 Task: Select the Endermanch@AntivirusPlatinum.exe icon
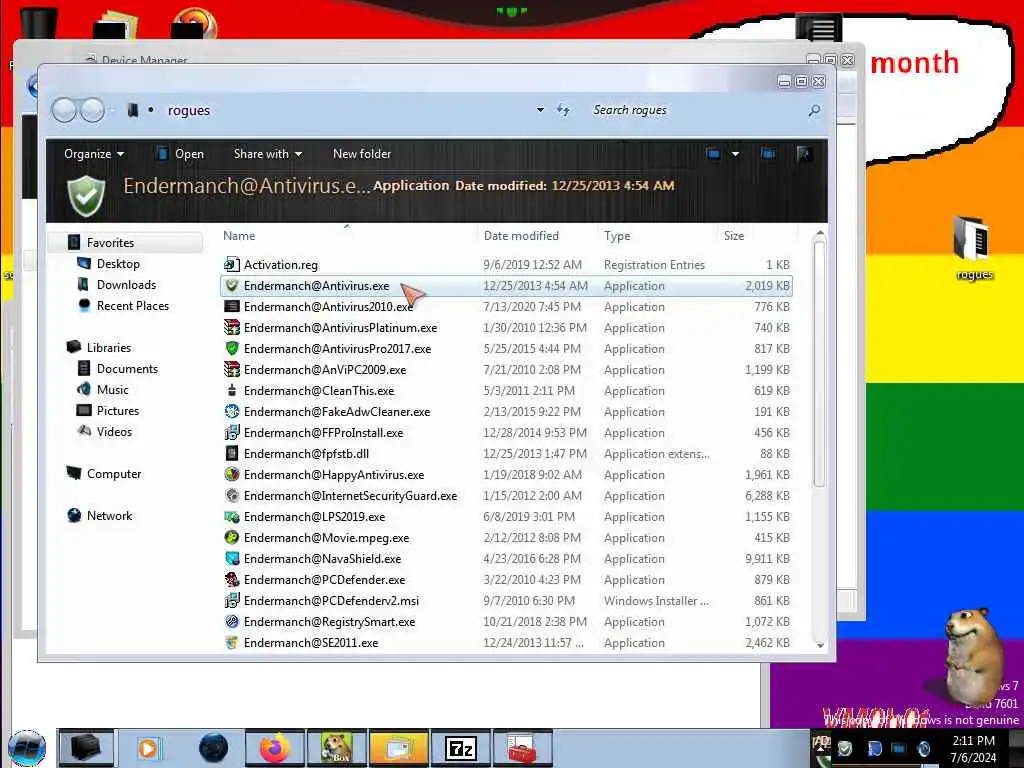coord(231,327)
